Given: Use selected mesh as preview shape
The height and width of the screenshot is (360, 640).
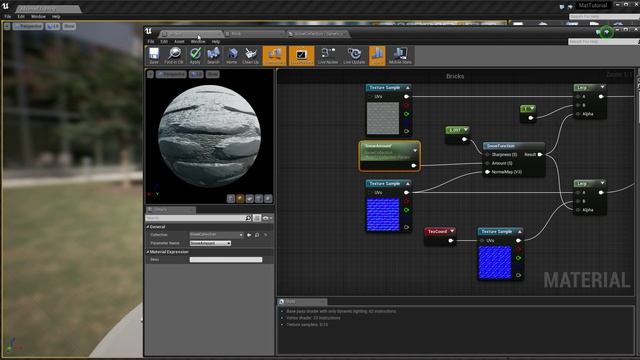Looking at the screenshot, I should tap(268, 199).
